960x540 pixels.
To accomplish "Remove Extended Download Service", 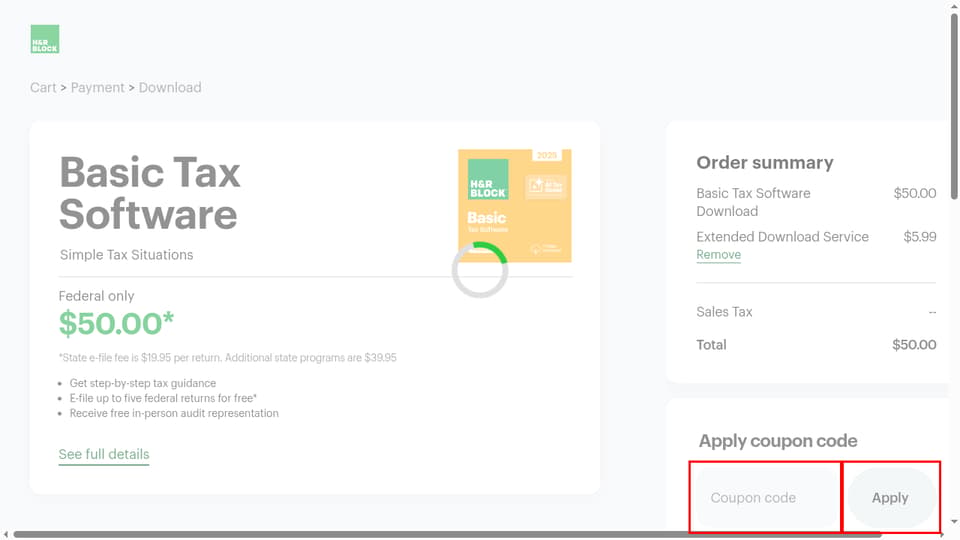I will (x=718, y=255).
